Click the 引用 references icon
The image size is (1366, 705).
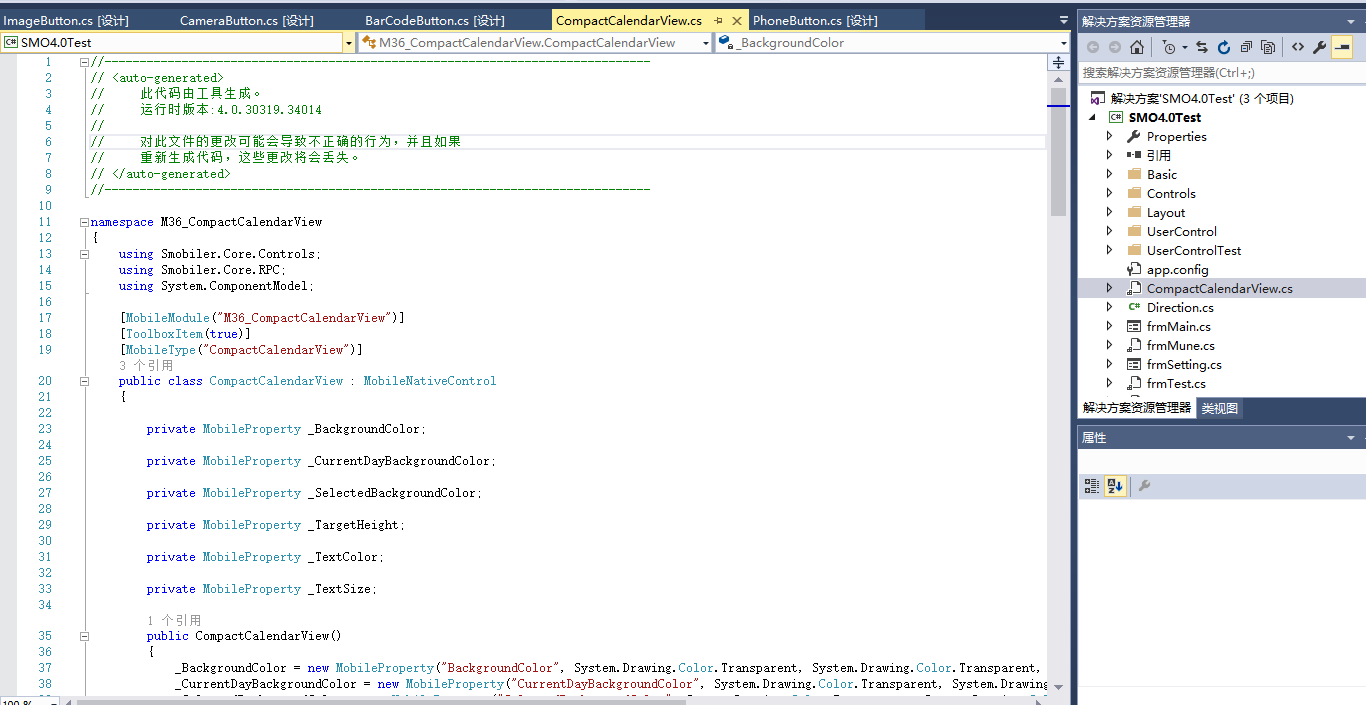(x=1134, y=156)
